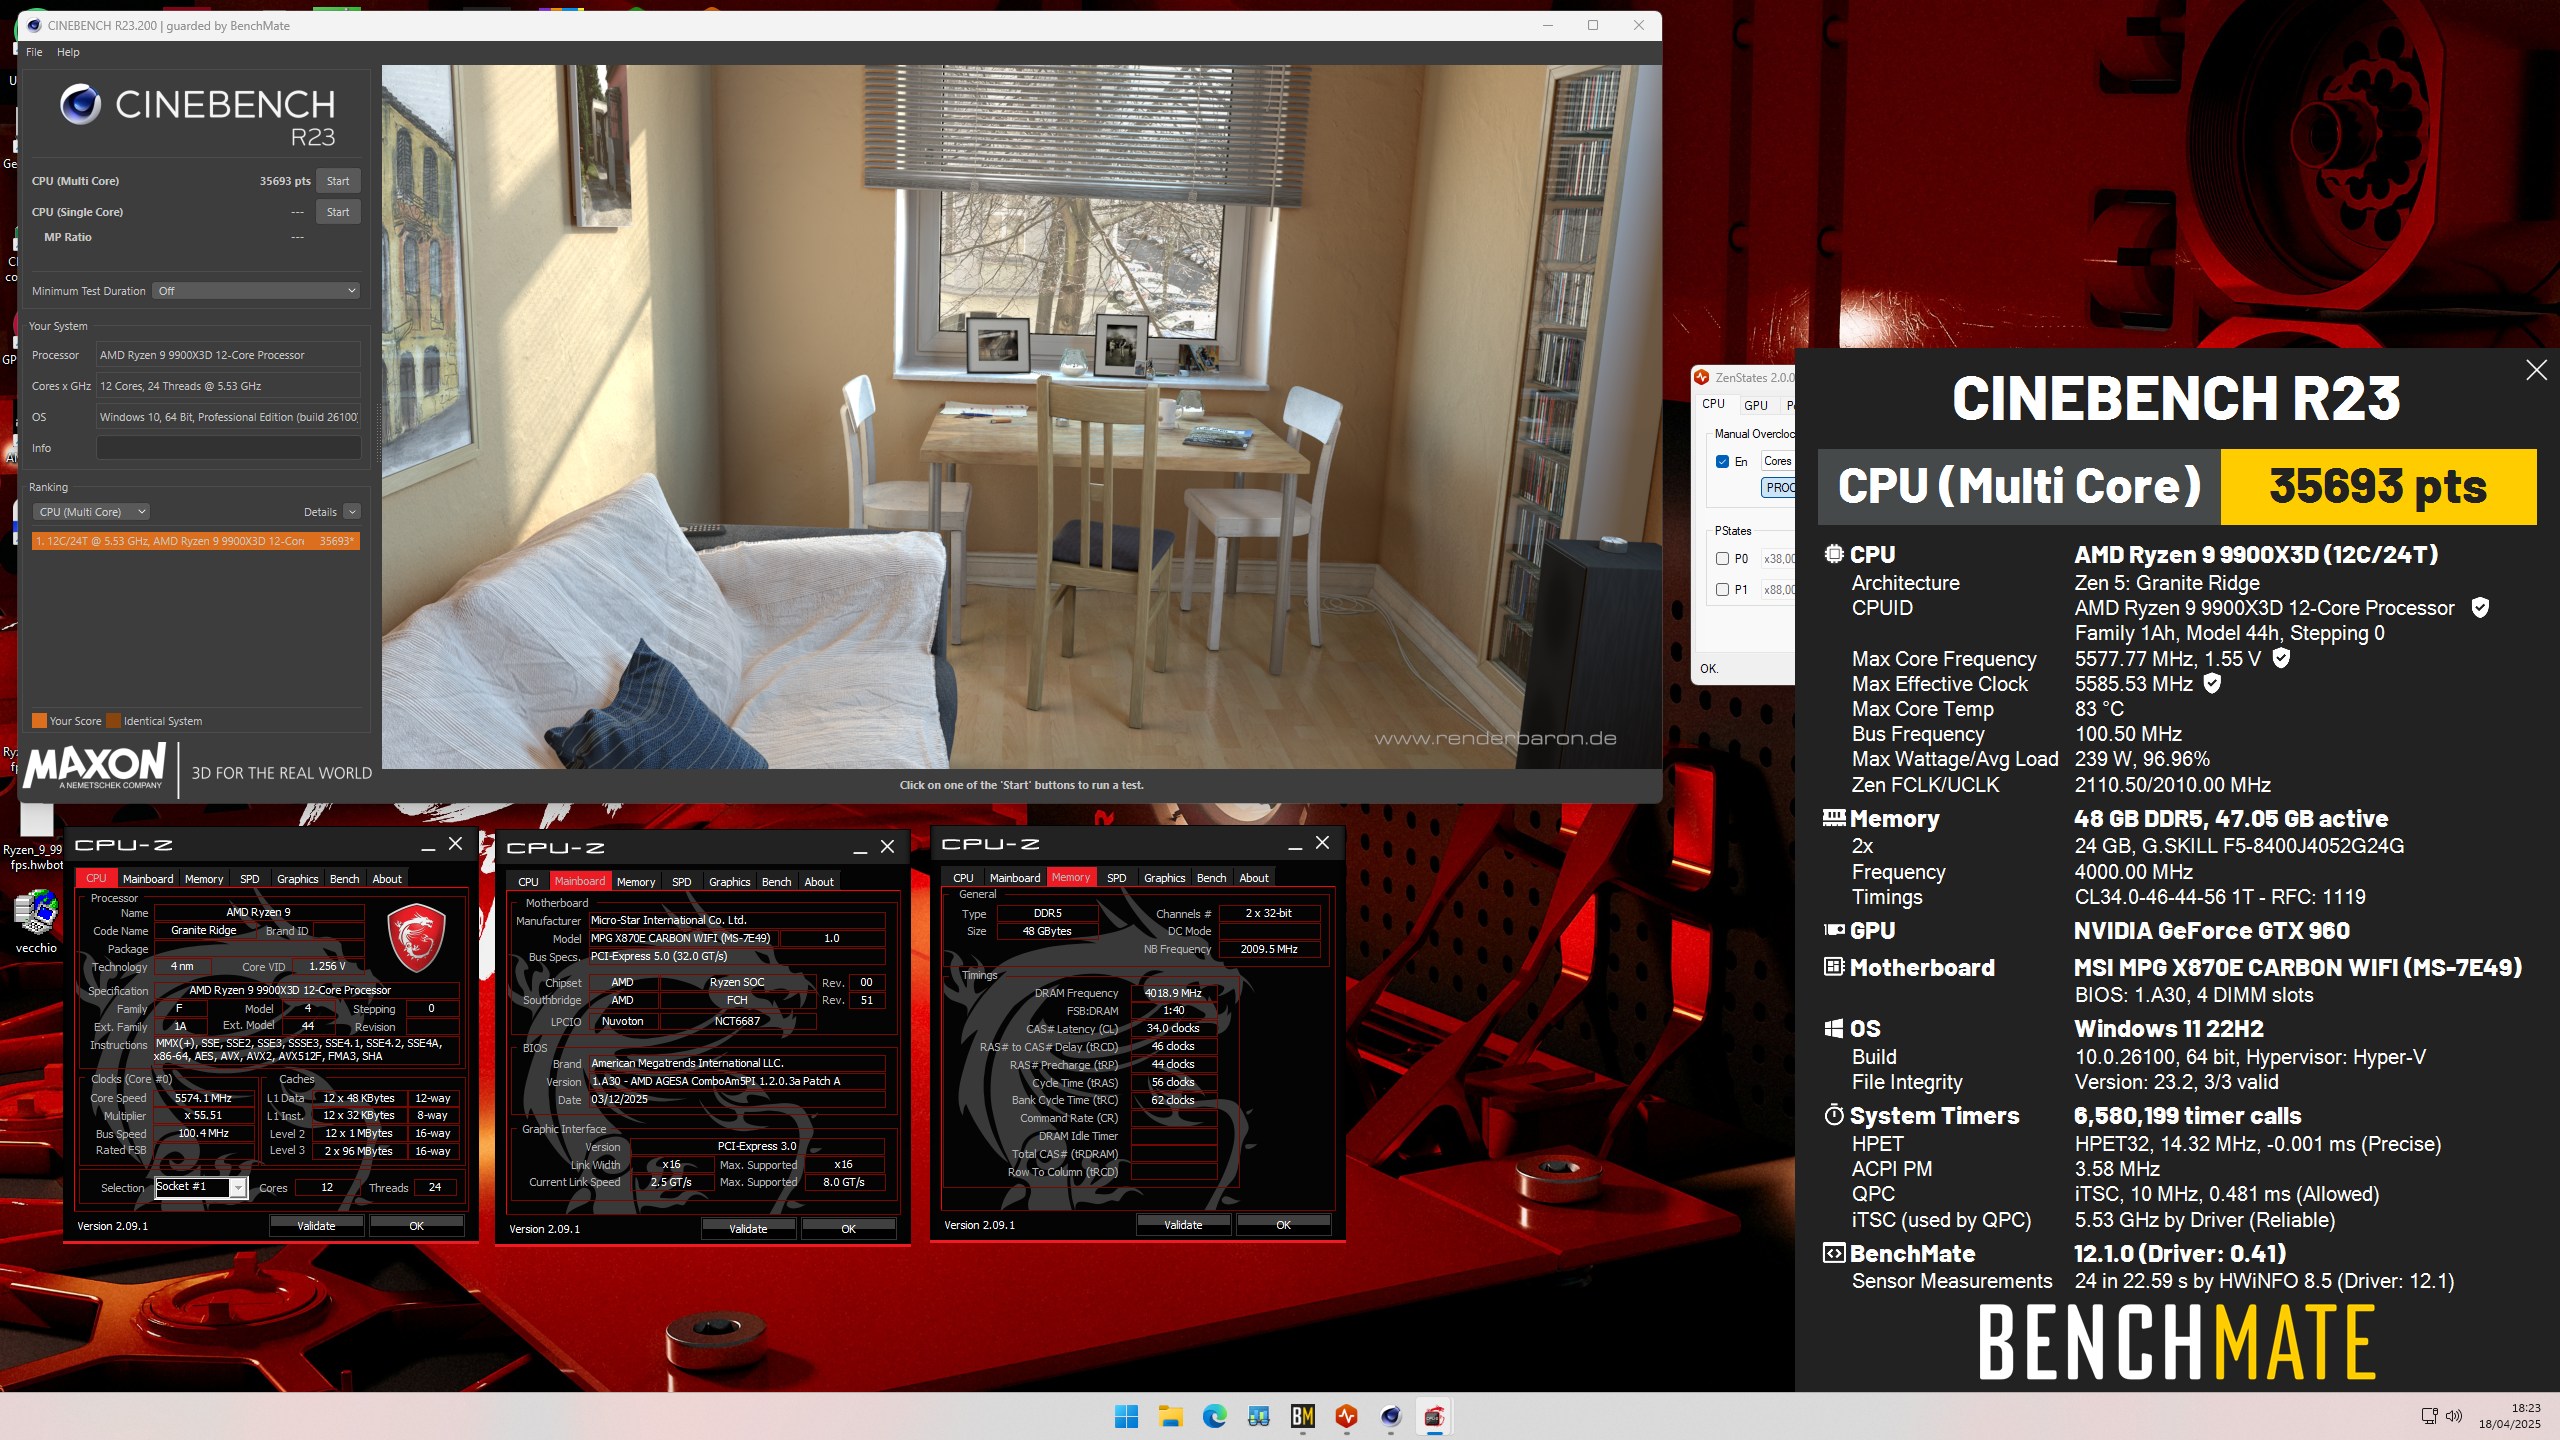Open the File menu in Cinebench
The image size is (2560, 1440).
click(34, 52)
